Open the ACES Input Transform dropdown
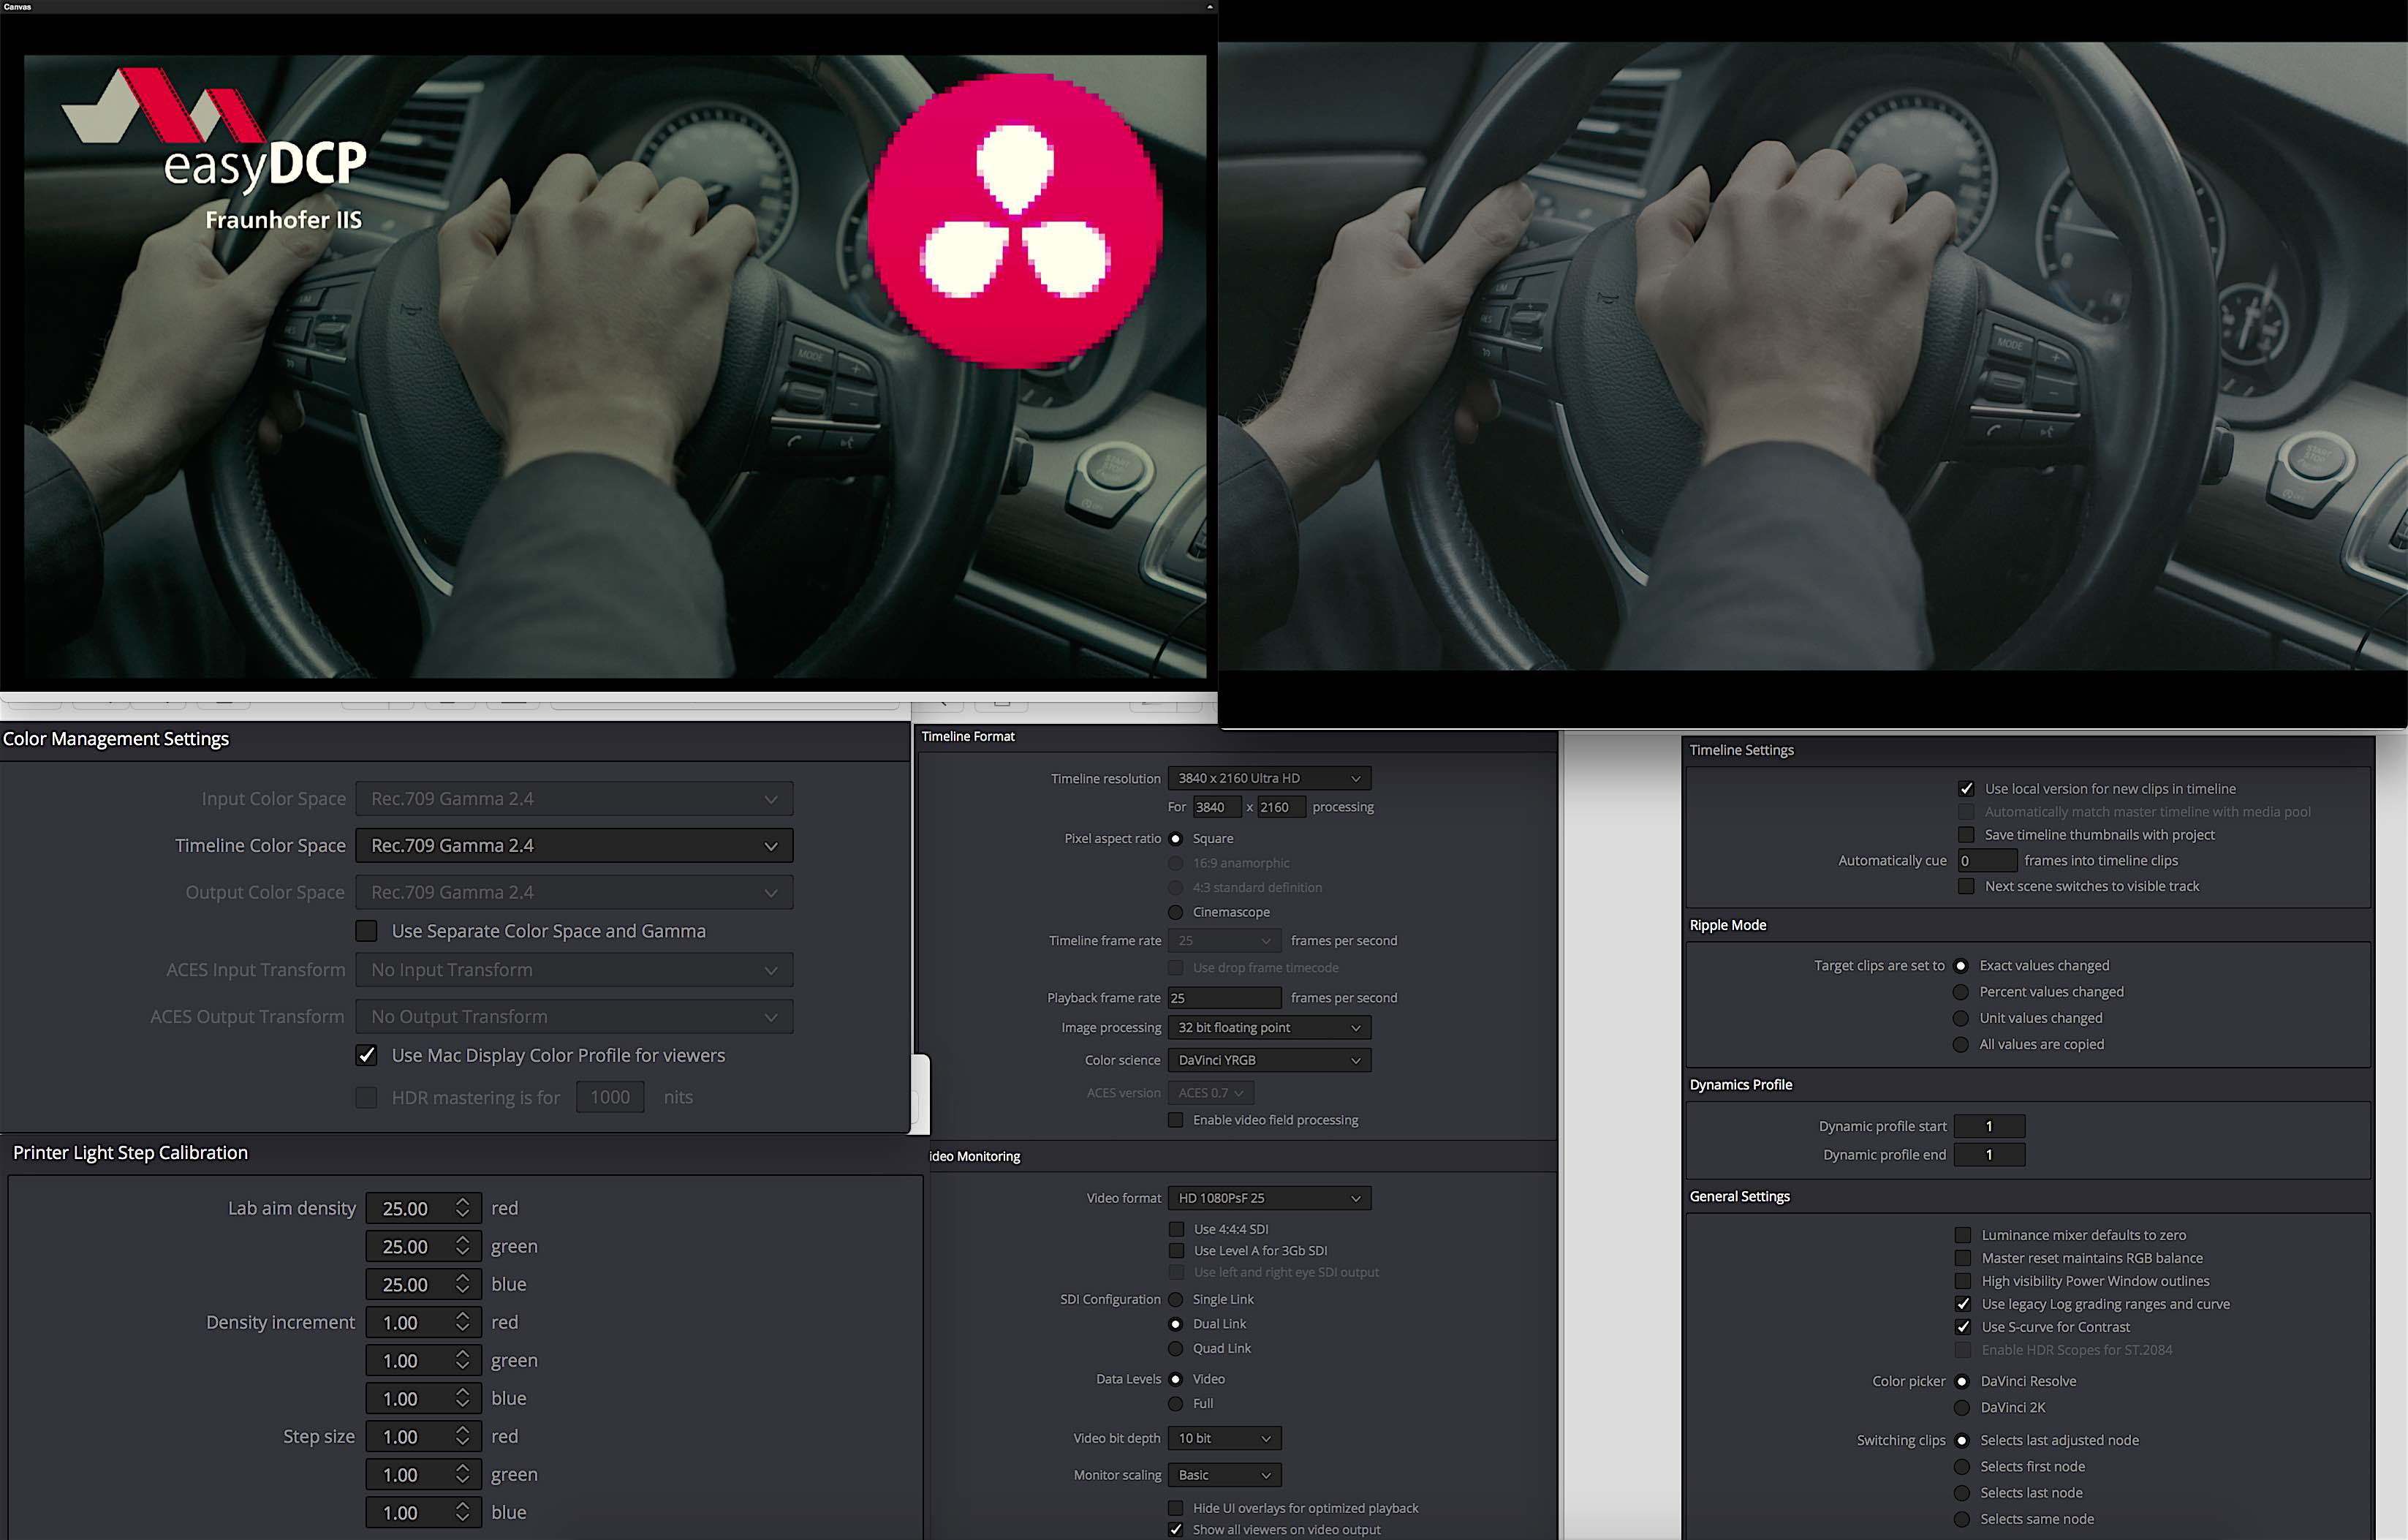2408x1540 pixels. click(574, 969)
